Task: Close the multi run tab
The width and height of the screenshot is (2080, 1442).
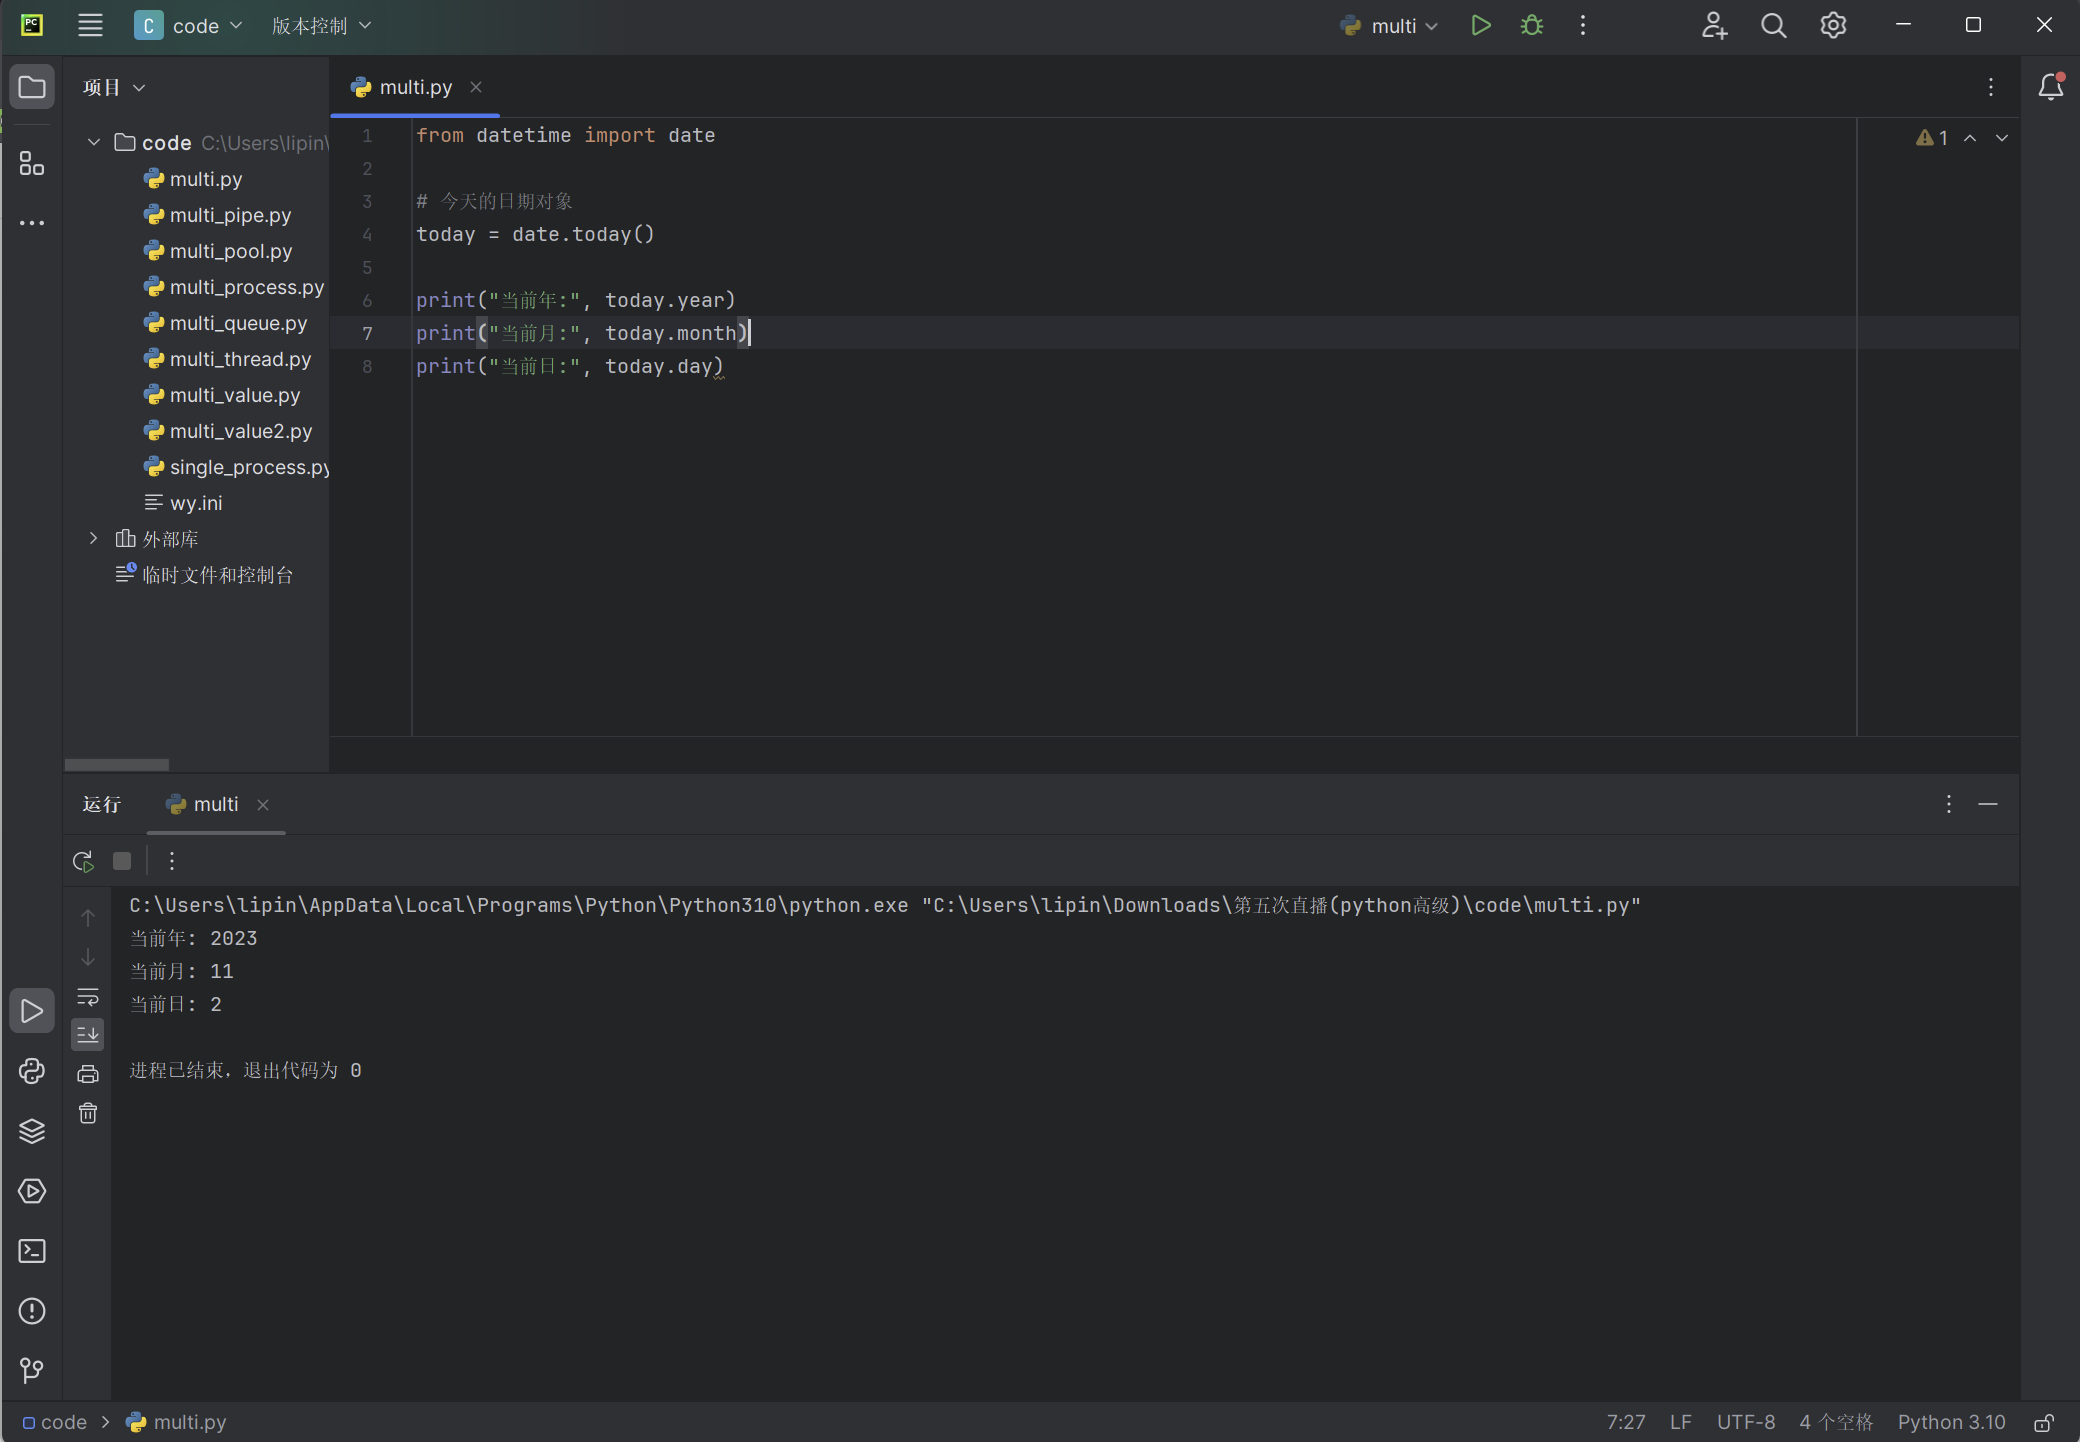Action: 263,805
